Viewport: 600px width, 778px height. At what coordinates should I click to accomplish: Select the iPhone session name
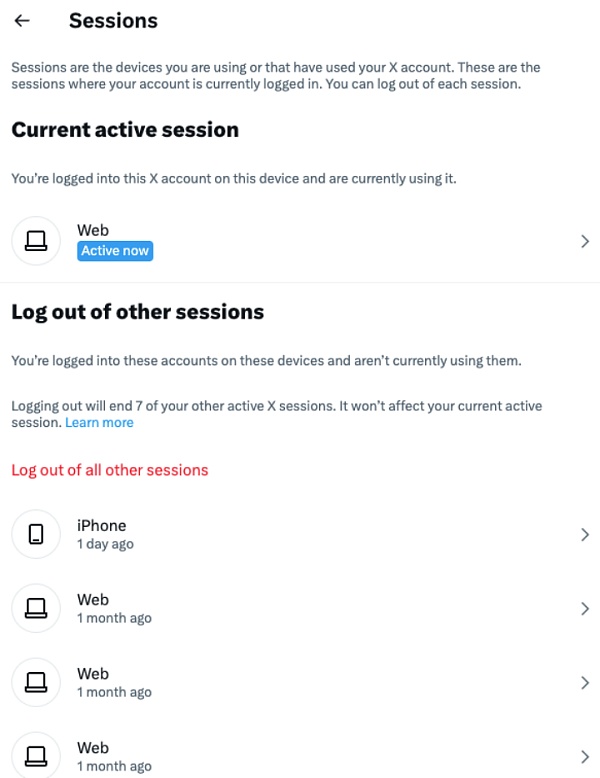tap(102, 526)
